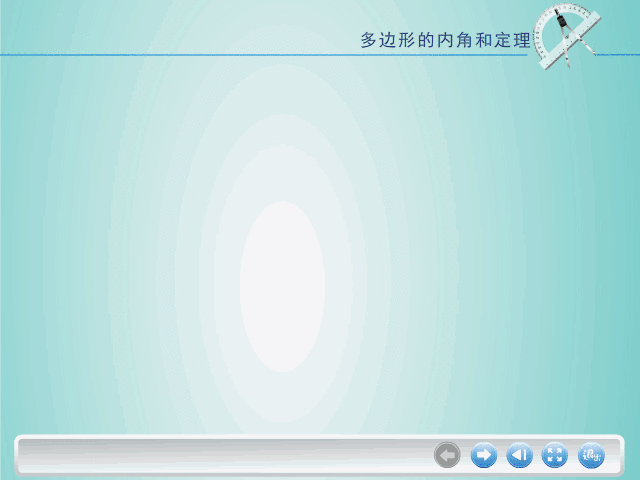
Task: Click the blue 退出 exit button
Action: click(591, 455)
